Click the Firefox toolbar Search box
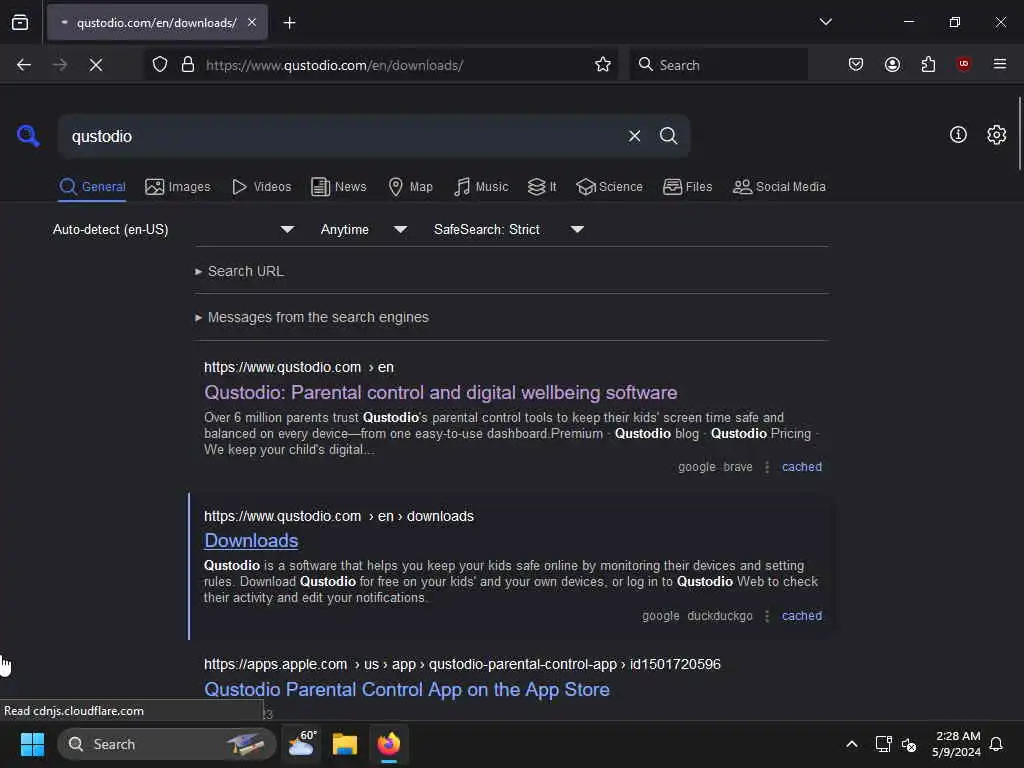Viewport: 1024px width, 768px height. 718,65
